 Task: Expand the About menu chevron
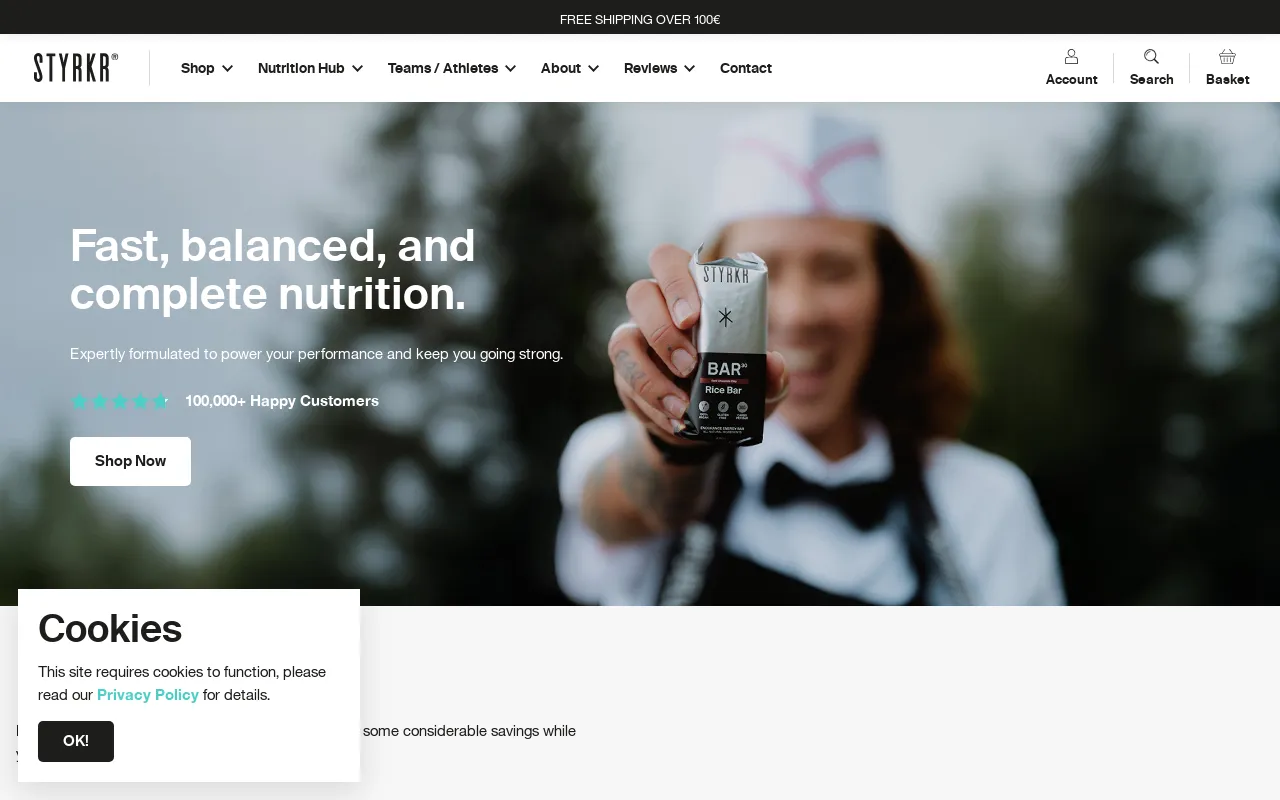593,68
